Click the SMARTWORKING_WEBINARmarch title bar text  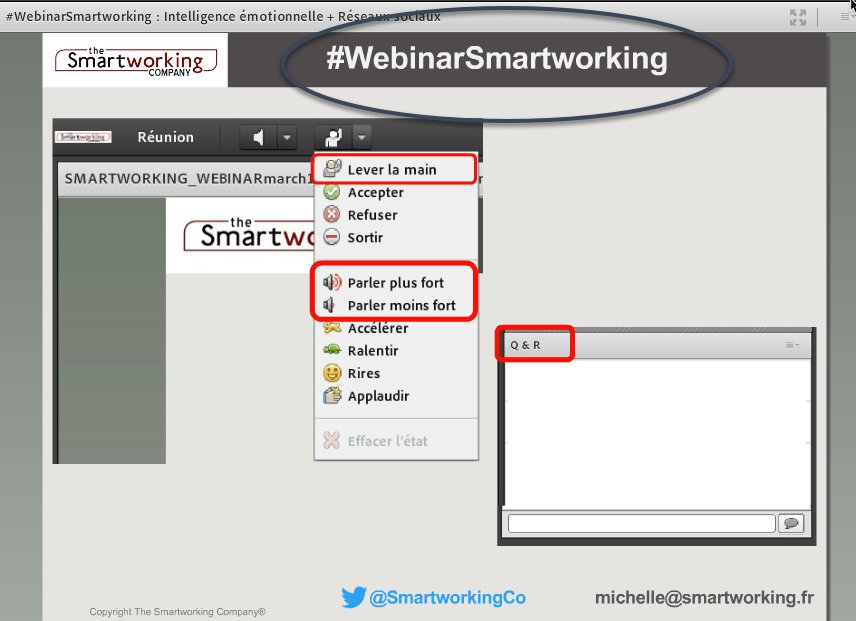tap(189, 178)
